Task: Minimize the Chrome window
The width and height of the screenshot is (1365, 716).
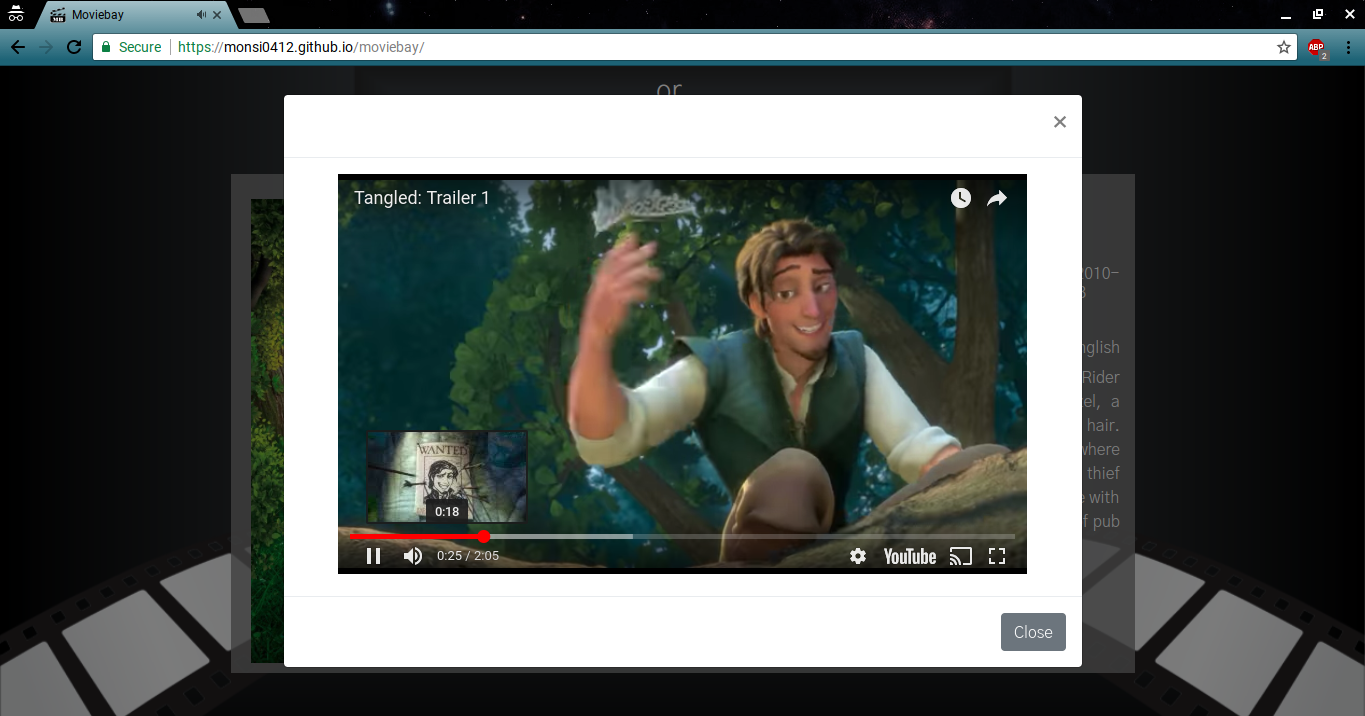Action: point(1286,14)
